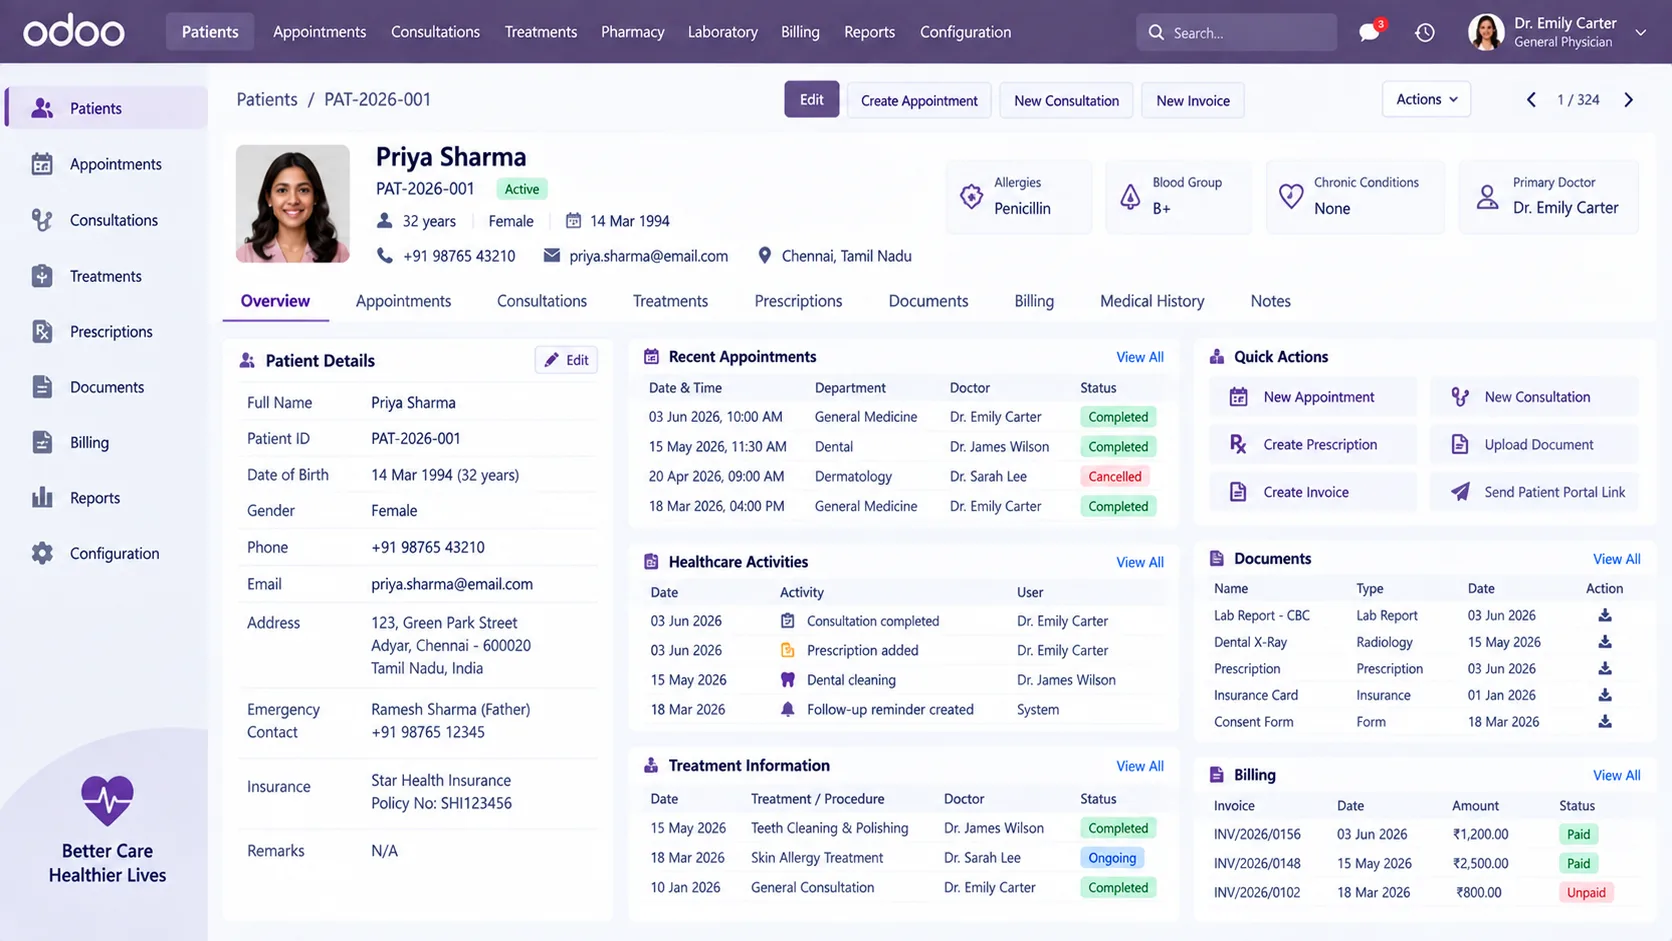Open the Laboratory menu in top navigation

722,32
